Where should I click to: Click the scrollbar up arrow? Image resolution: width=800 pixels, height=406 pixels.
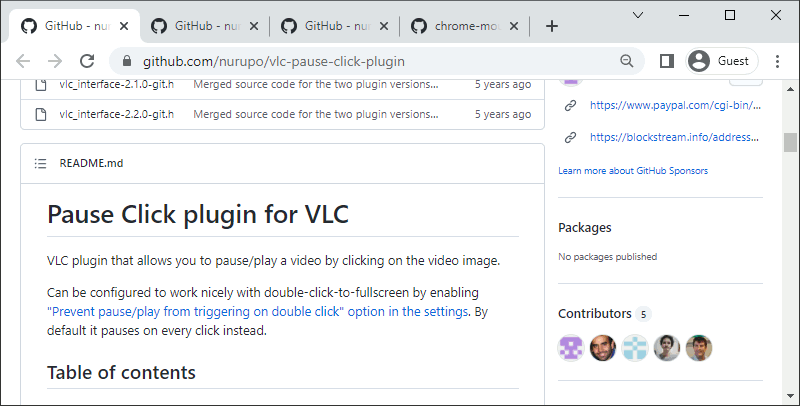790,90
